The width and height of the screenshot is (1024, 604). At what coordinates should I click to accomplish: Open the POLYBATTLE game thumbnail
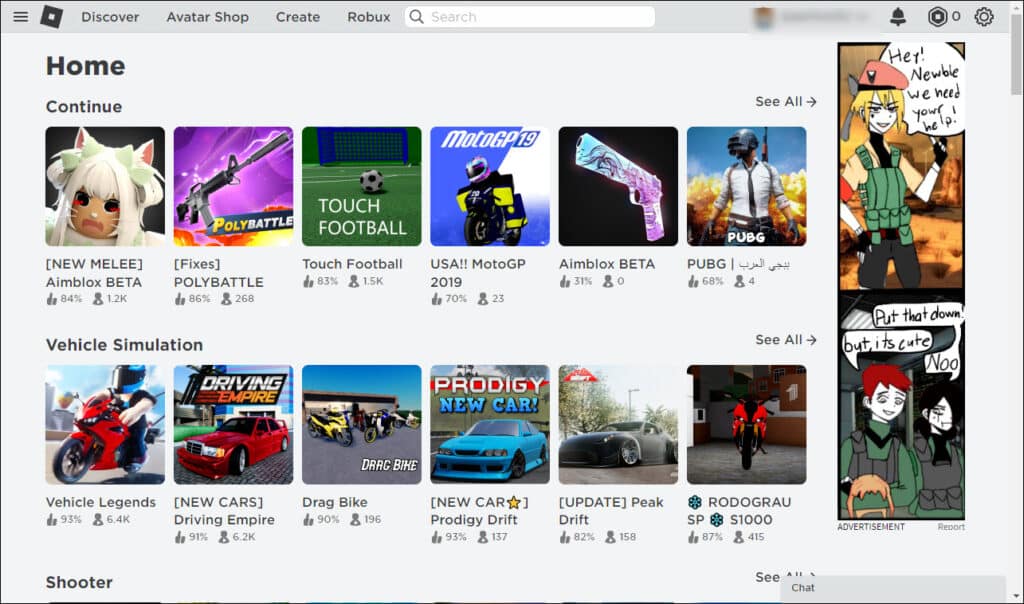click(x=233, y=186)
